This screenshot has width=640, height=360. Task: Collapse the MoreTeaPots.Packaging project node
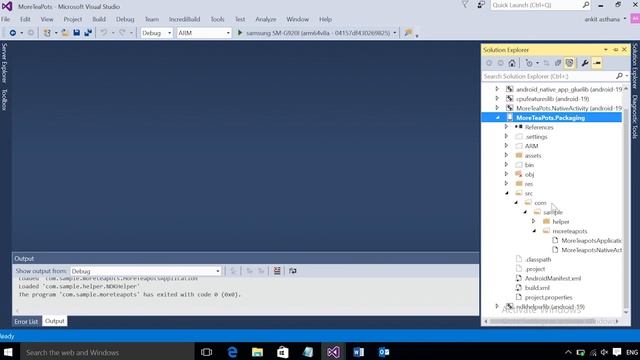pos(498,118)
